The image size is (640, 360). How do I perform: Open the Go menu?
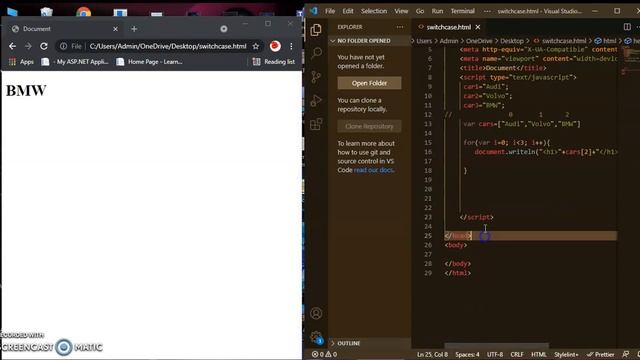(x=420, y=11)
